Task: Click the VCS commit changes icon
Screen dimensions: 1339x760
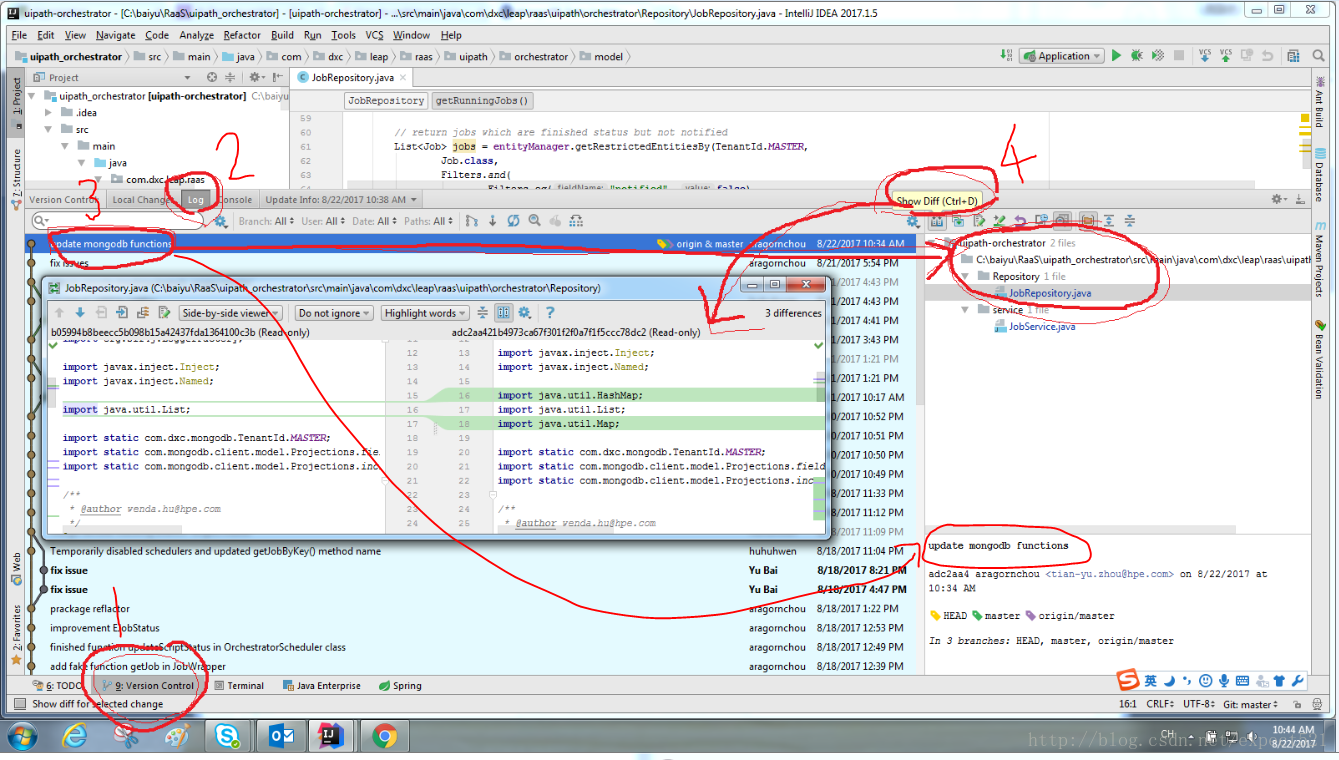Action: pos(1226,56)
